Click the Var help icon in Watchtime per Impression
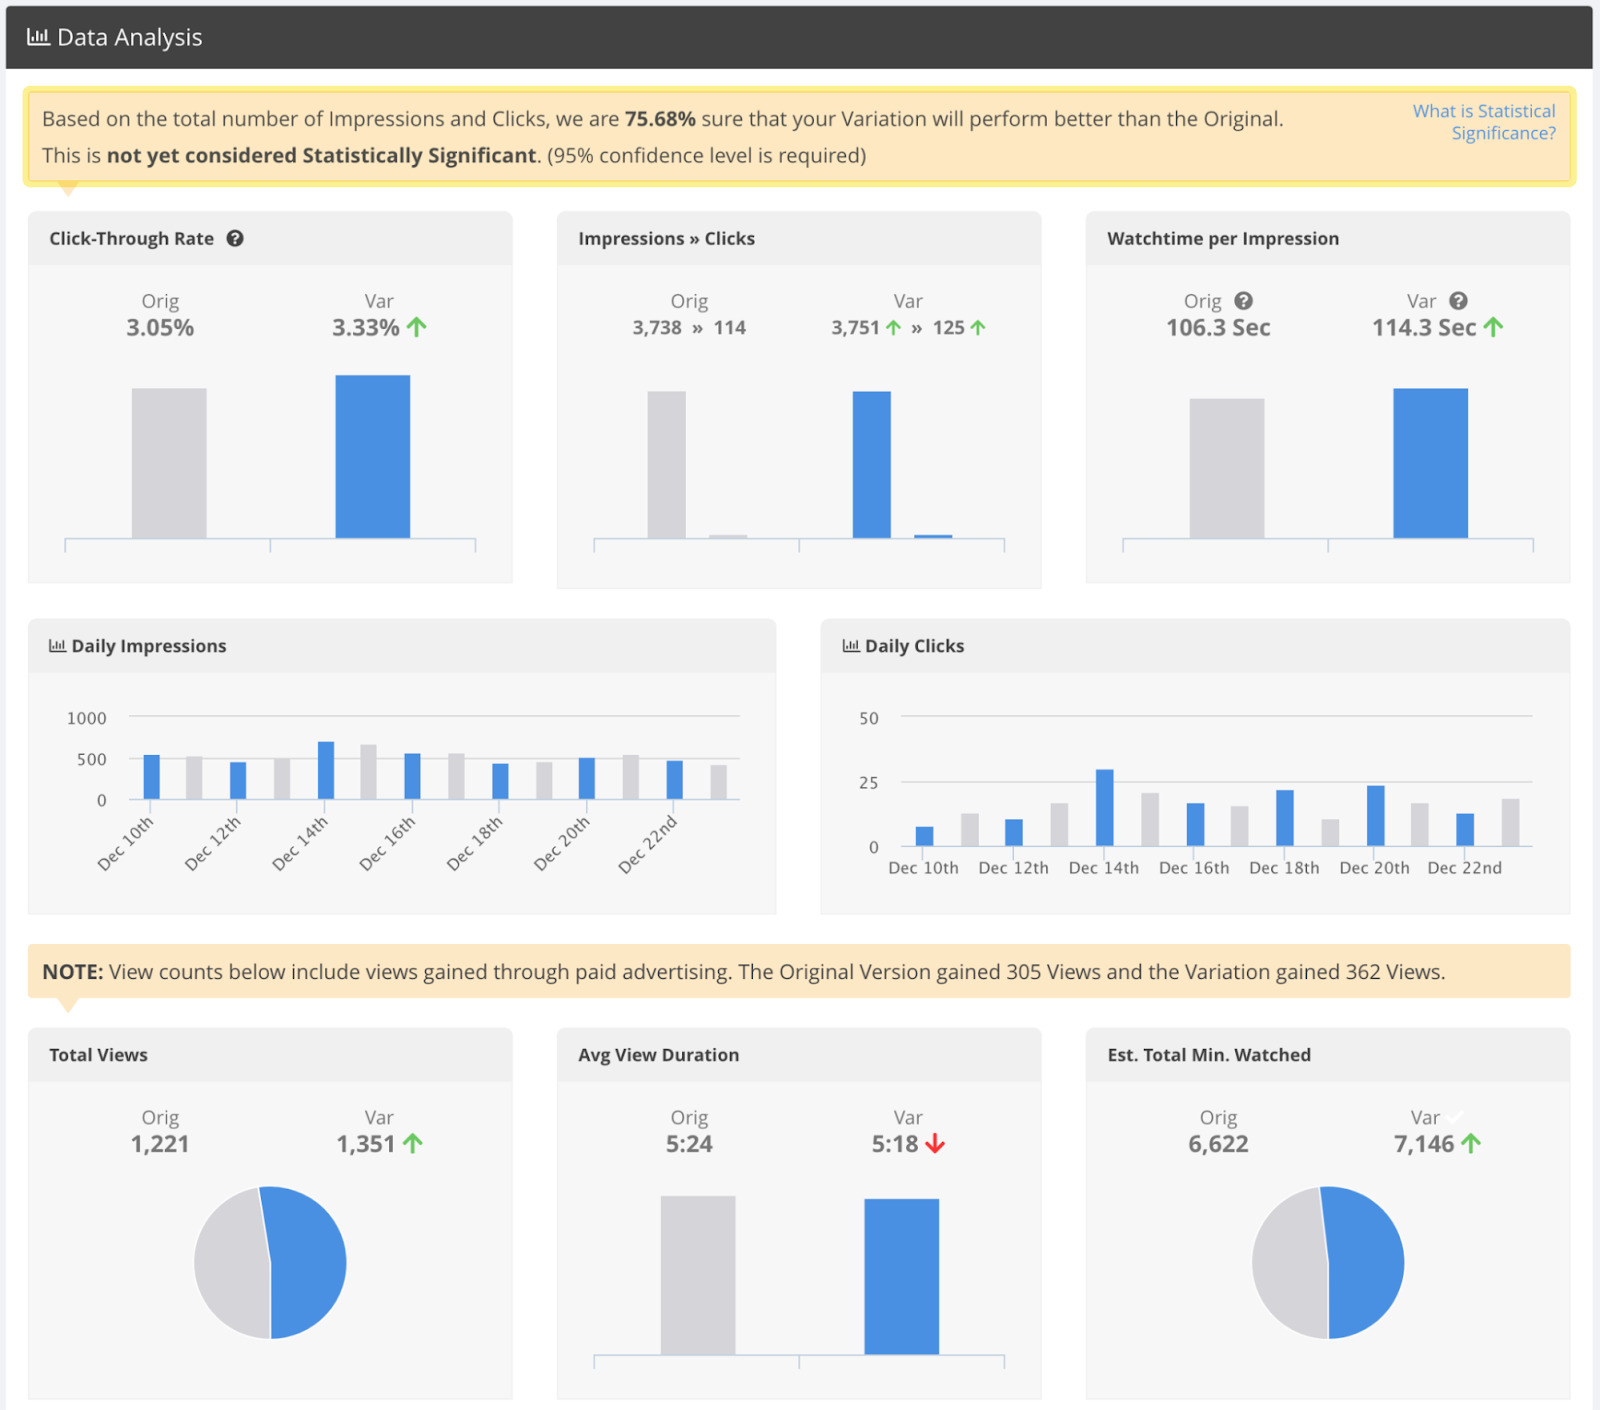This screenshot has width=1600, height=1410. [1459, 300]
